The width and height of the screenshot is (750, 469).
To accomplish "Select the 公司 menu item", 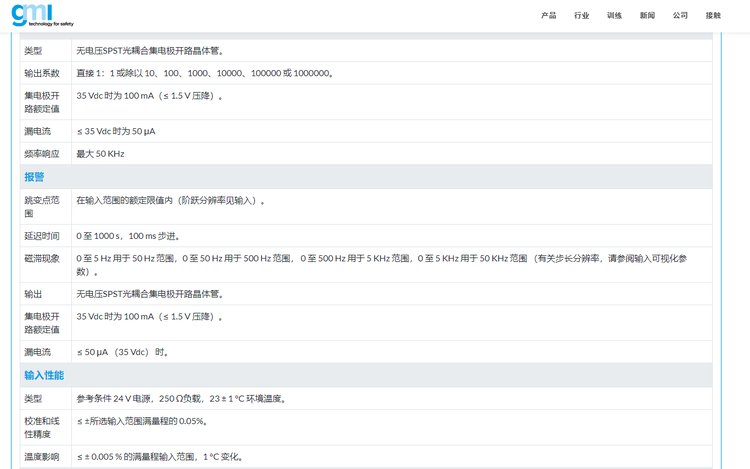I will (x=680, y=16).
